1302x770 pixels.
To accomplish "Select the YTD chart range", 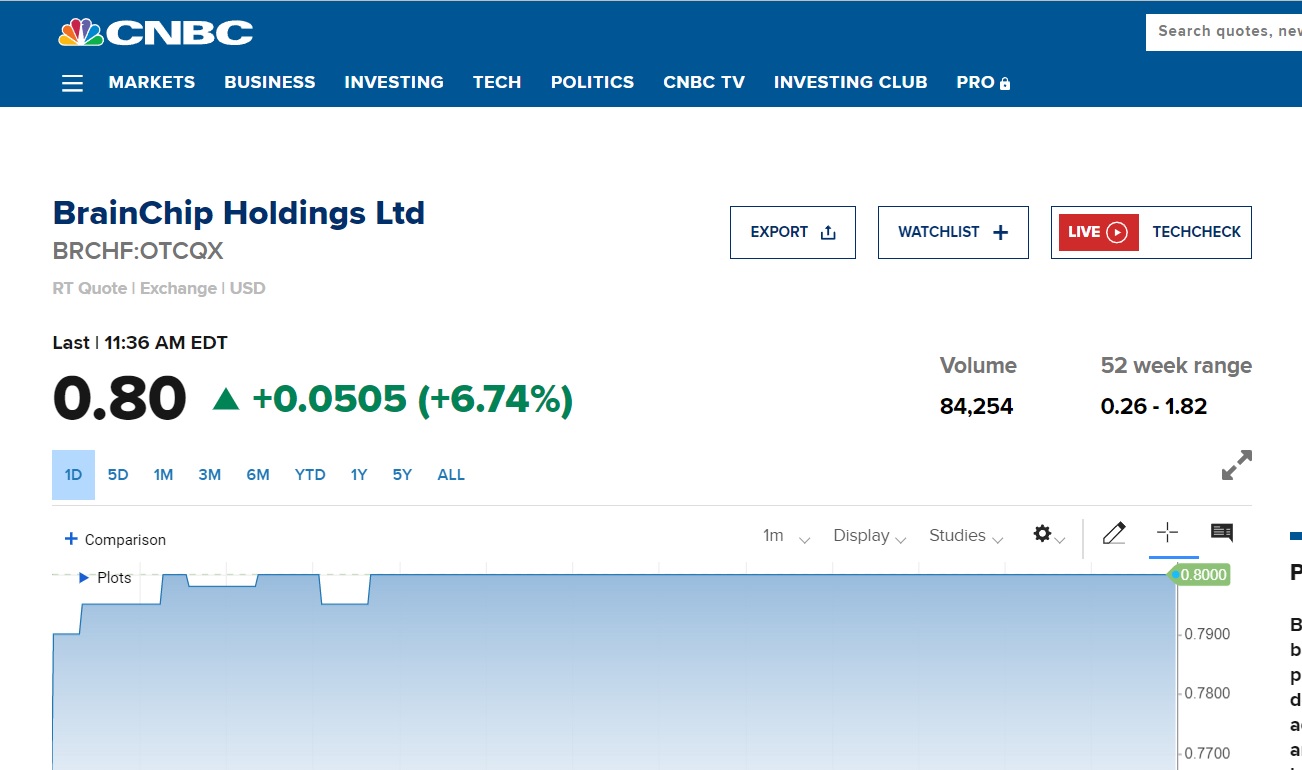I will [310, 475].
